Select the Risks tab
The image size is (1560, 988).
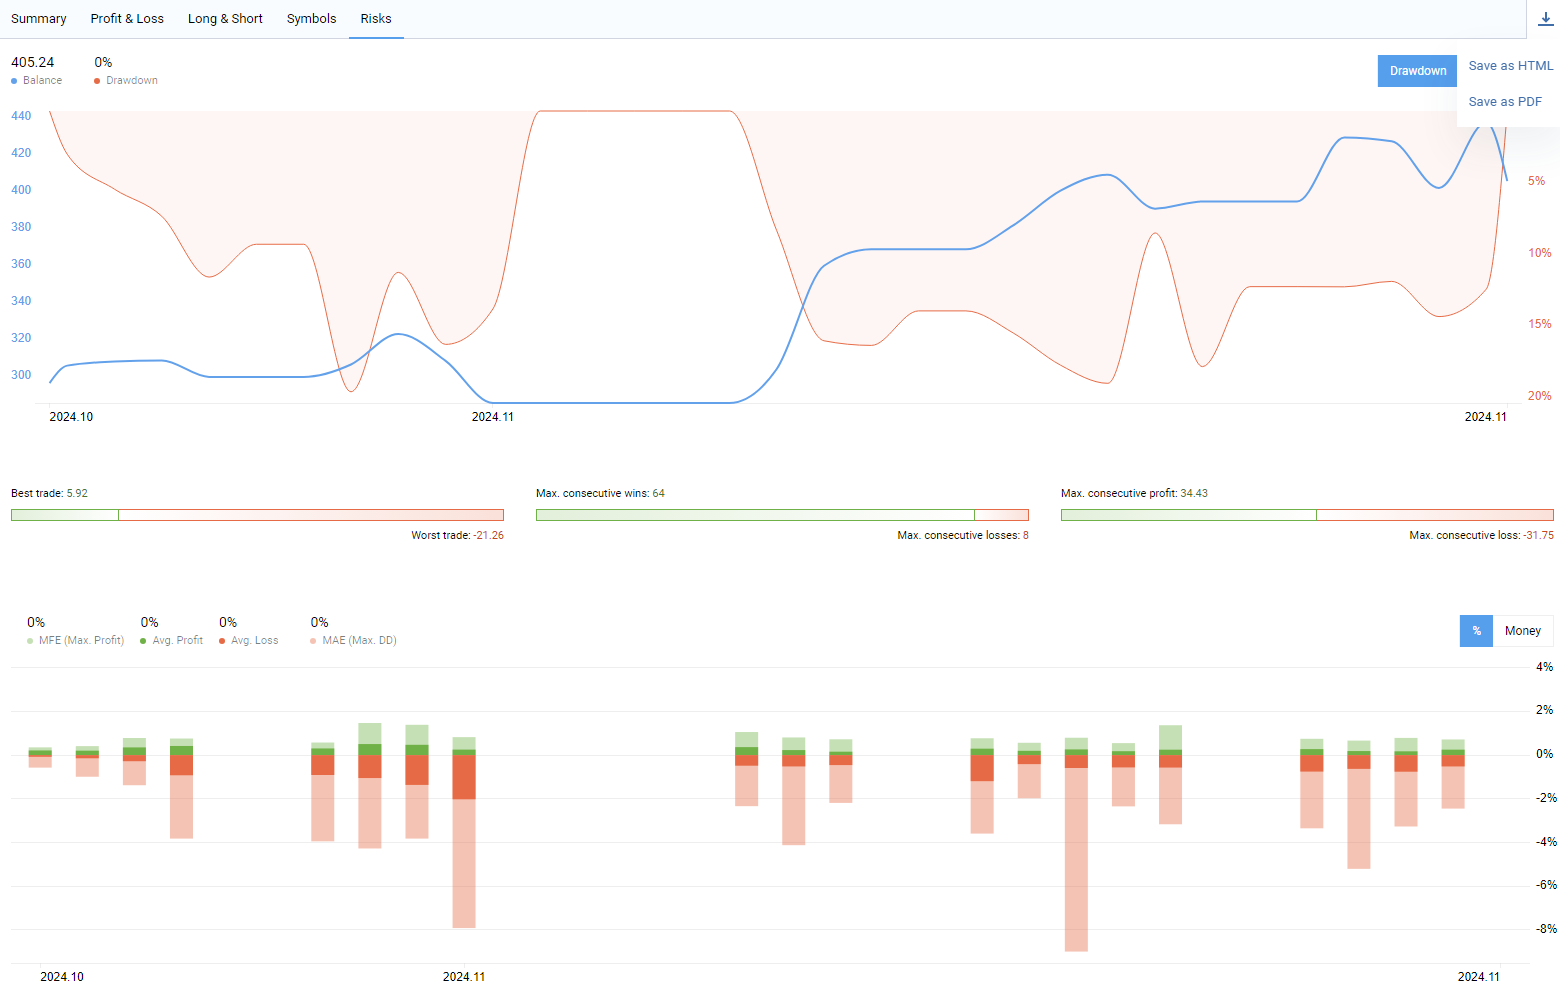(376, 19)
